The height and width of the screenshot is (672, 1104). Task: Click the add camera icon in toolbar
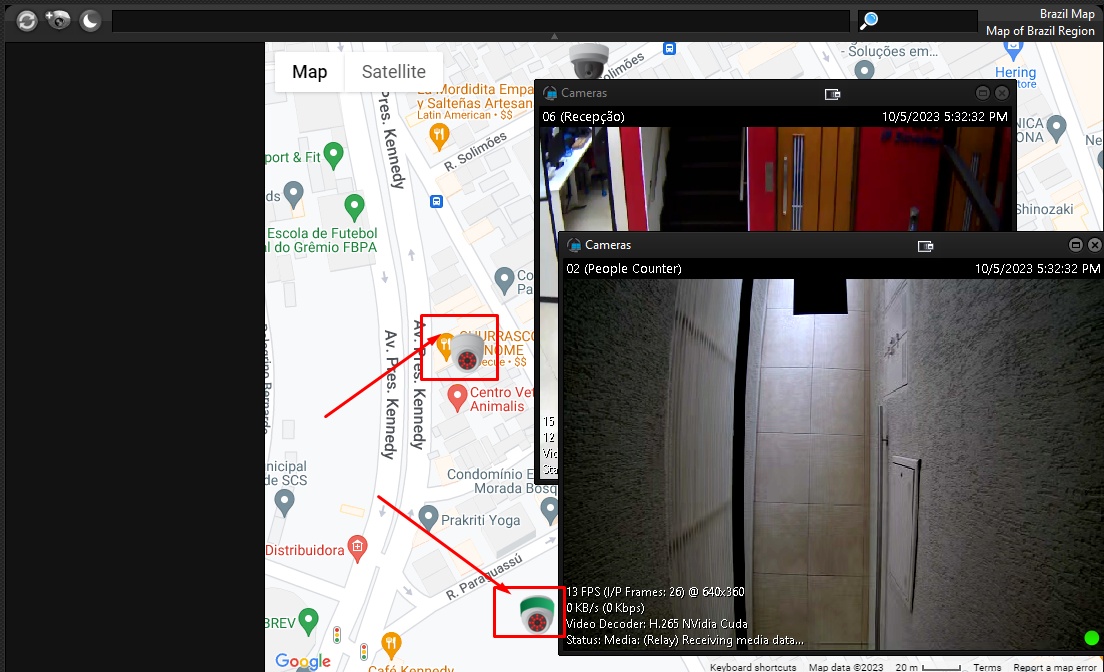(58, 20)
